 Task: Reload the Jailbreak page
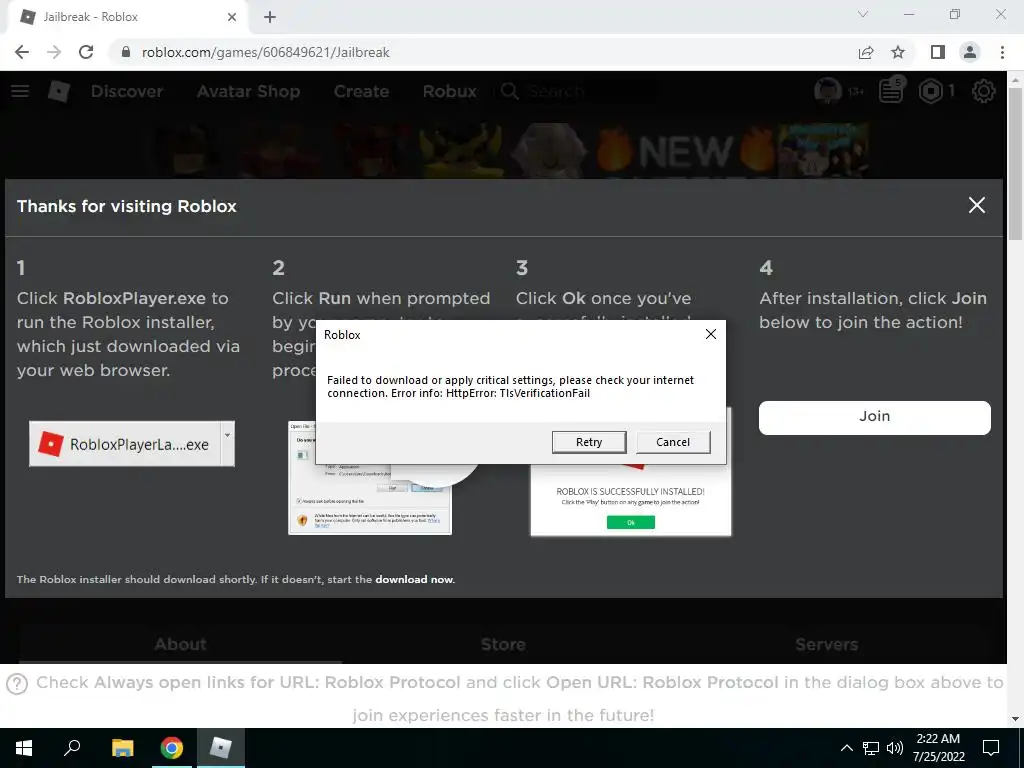[x=86, y=52]
